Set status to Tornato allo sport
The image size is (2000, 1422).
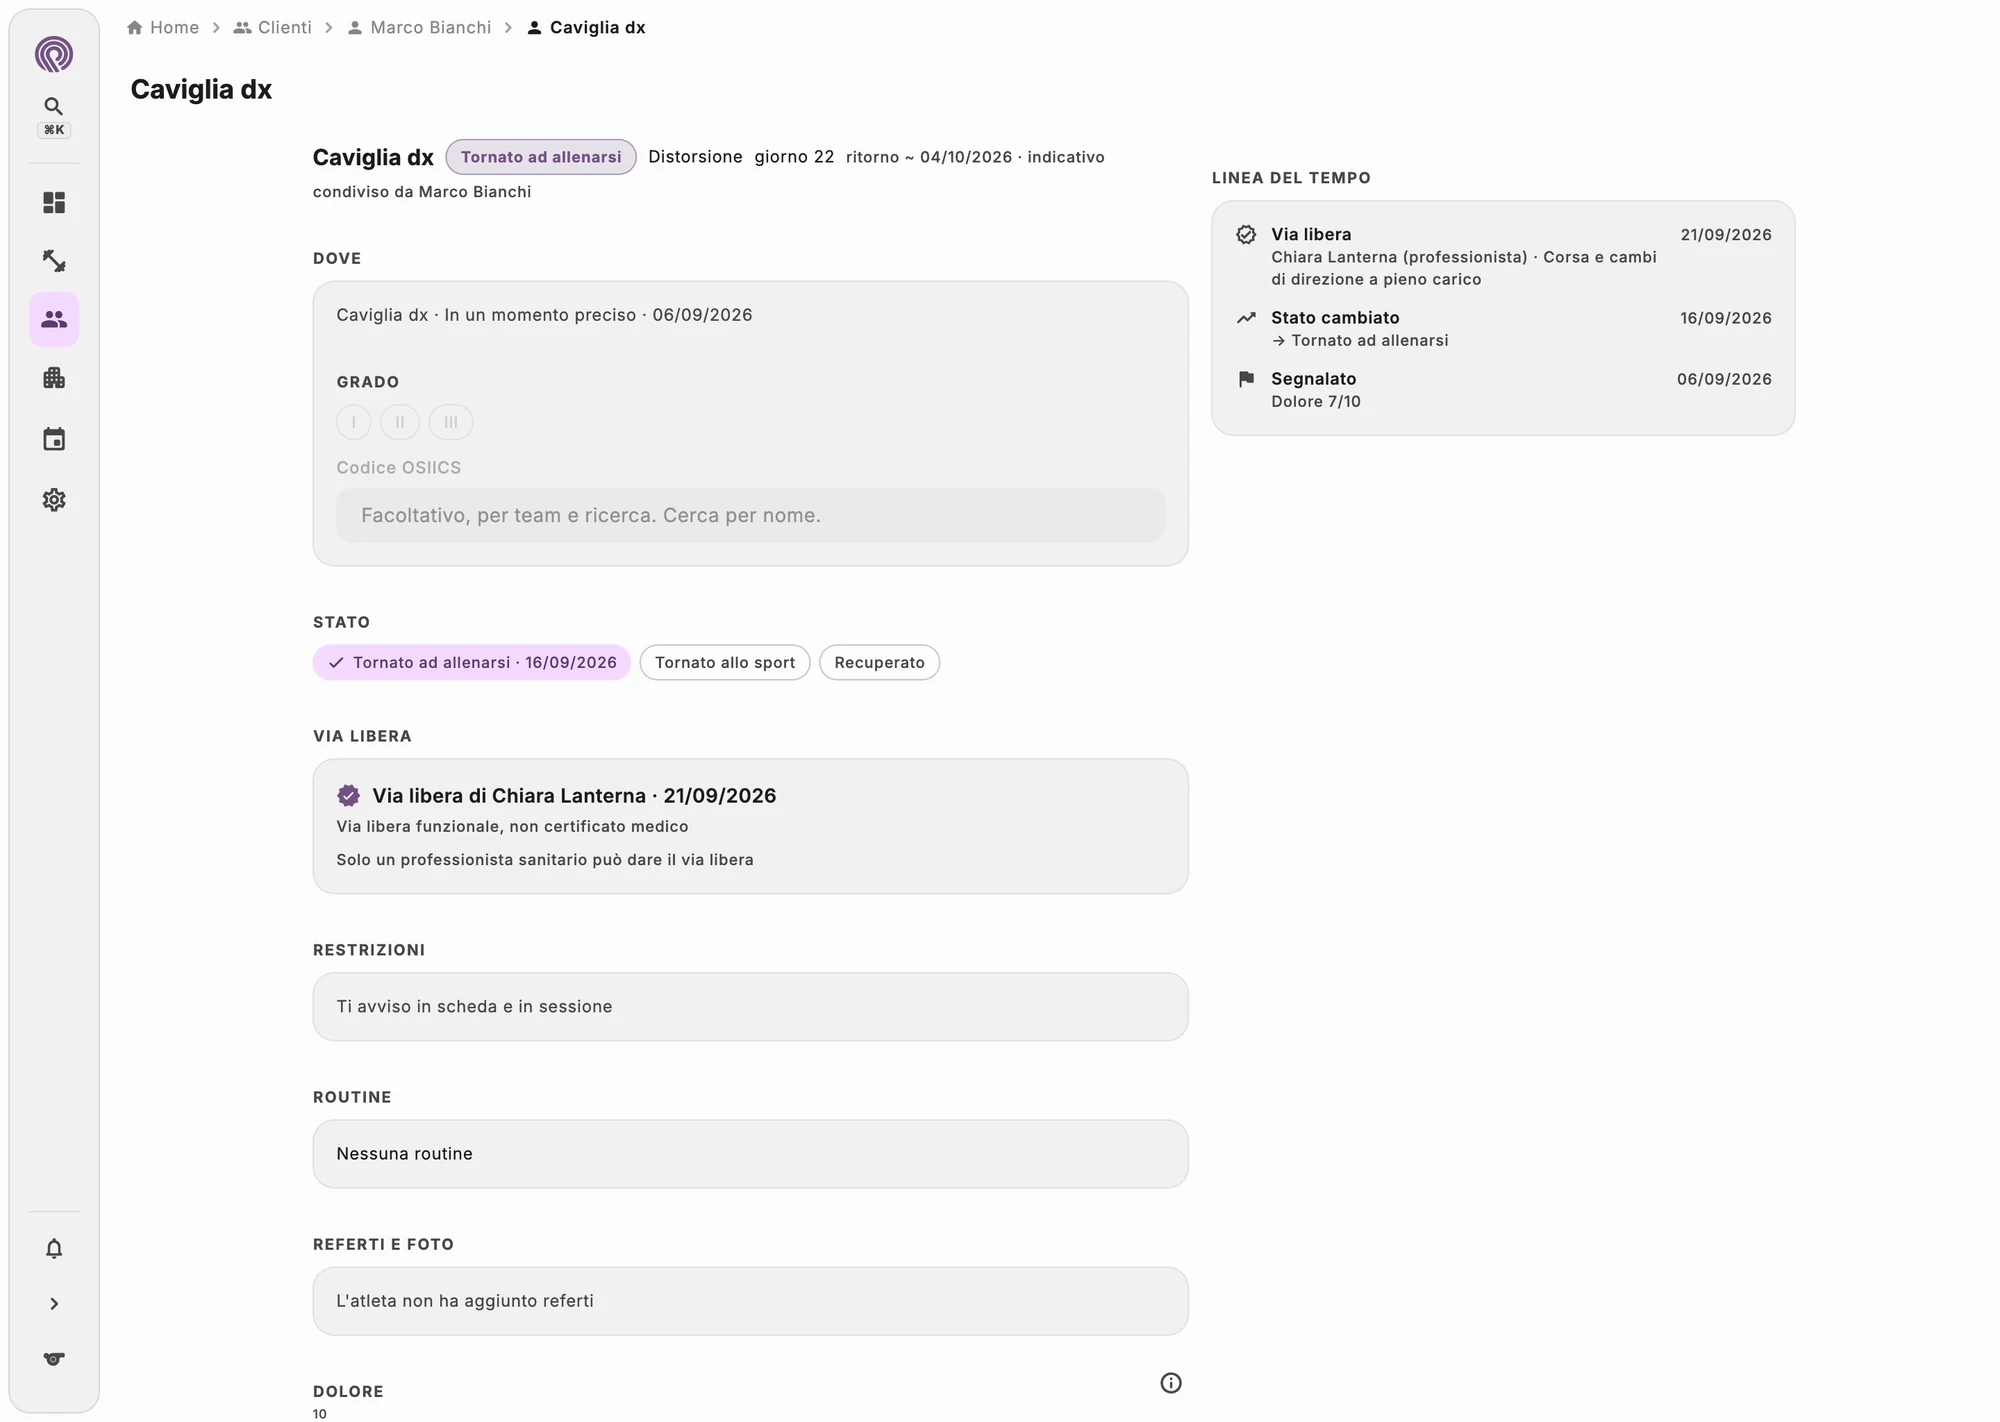[725, 662]
